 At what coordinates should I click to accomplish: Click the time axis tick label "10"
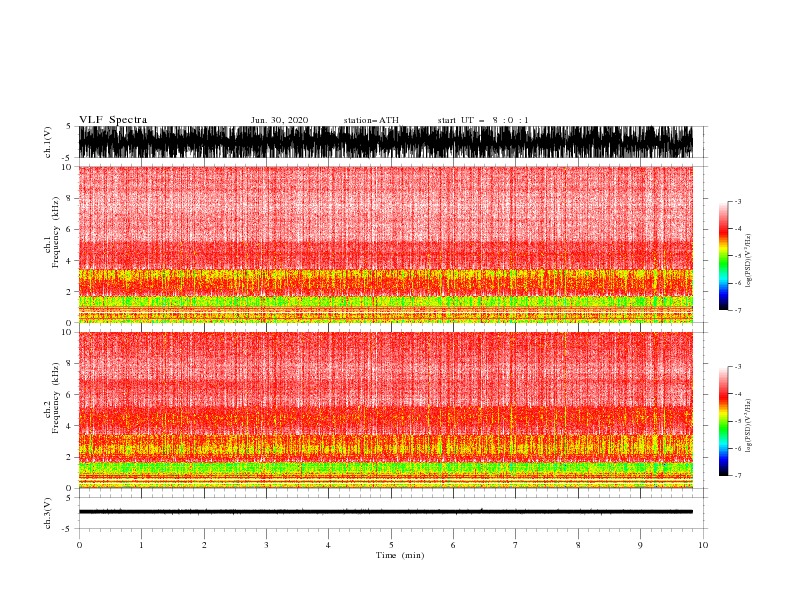(703, 545)
